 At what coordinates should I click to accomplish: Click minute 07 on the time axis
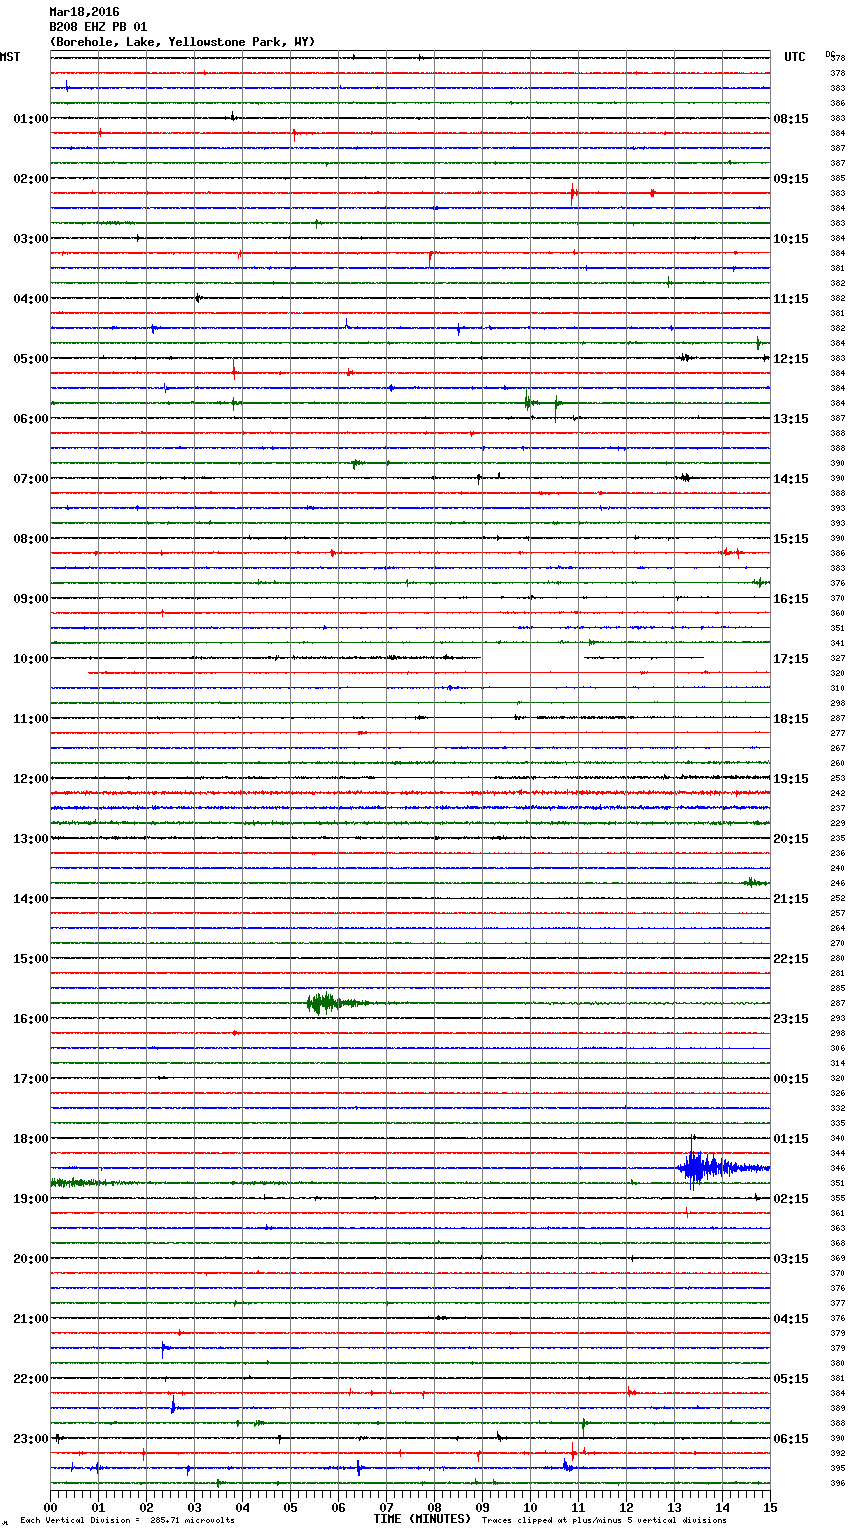click(x=386, y=1507)
